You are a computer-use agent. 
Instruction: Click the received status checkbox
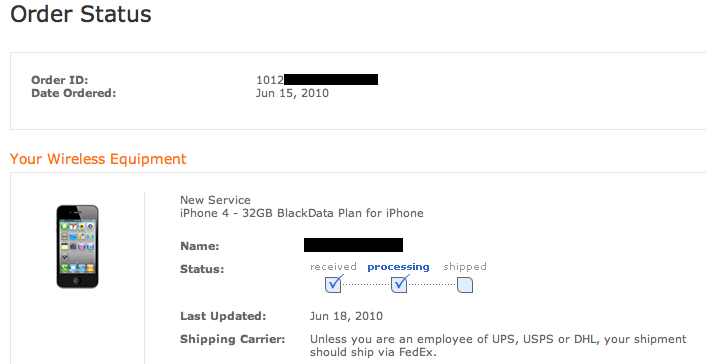point(333,285)
